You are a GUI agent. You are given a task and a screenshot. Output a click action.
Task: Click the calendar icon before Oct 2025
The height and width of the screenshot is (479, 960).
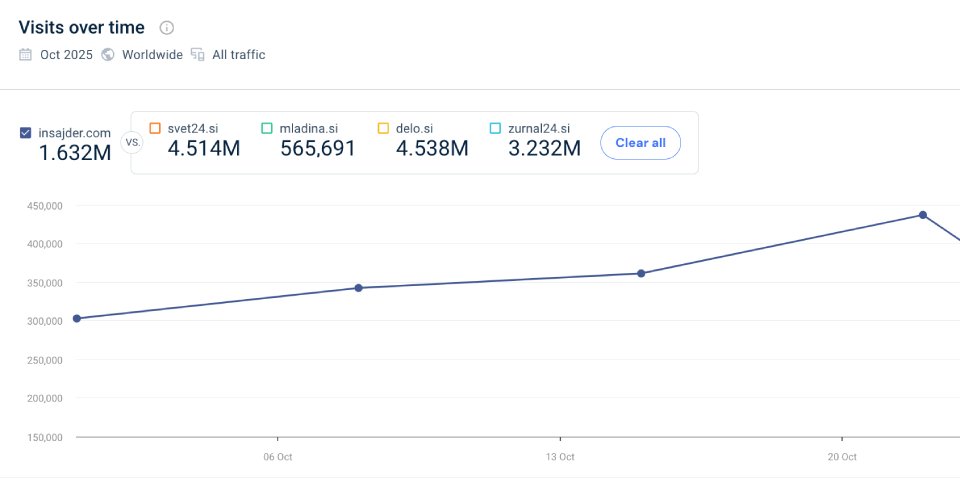(x=26, y=55)
